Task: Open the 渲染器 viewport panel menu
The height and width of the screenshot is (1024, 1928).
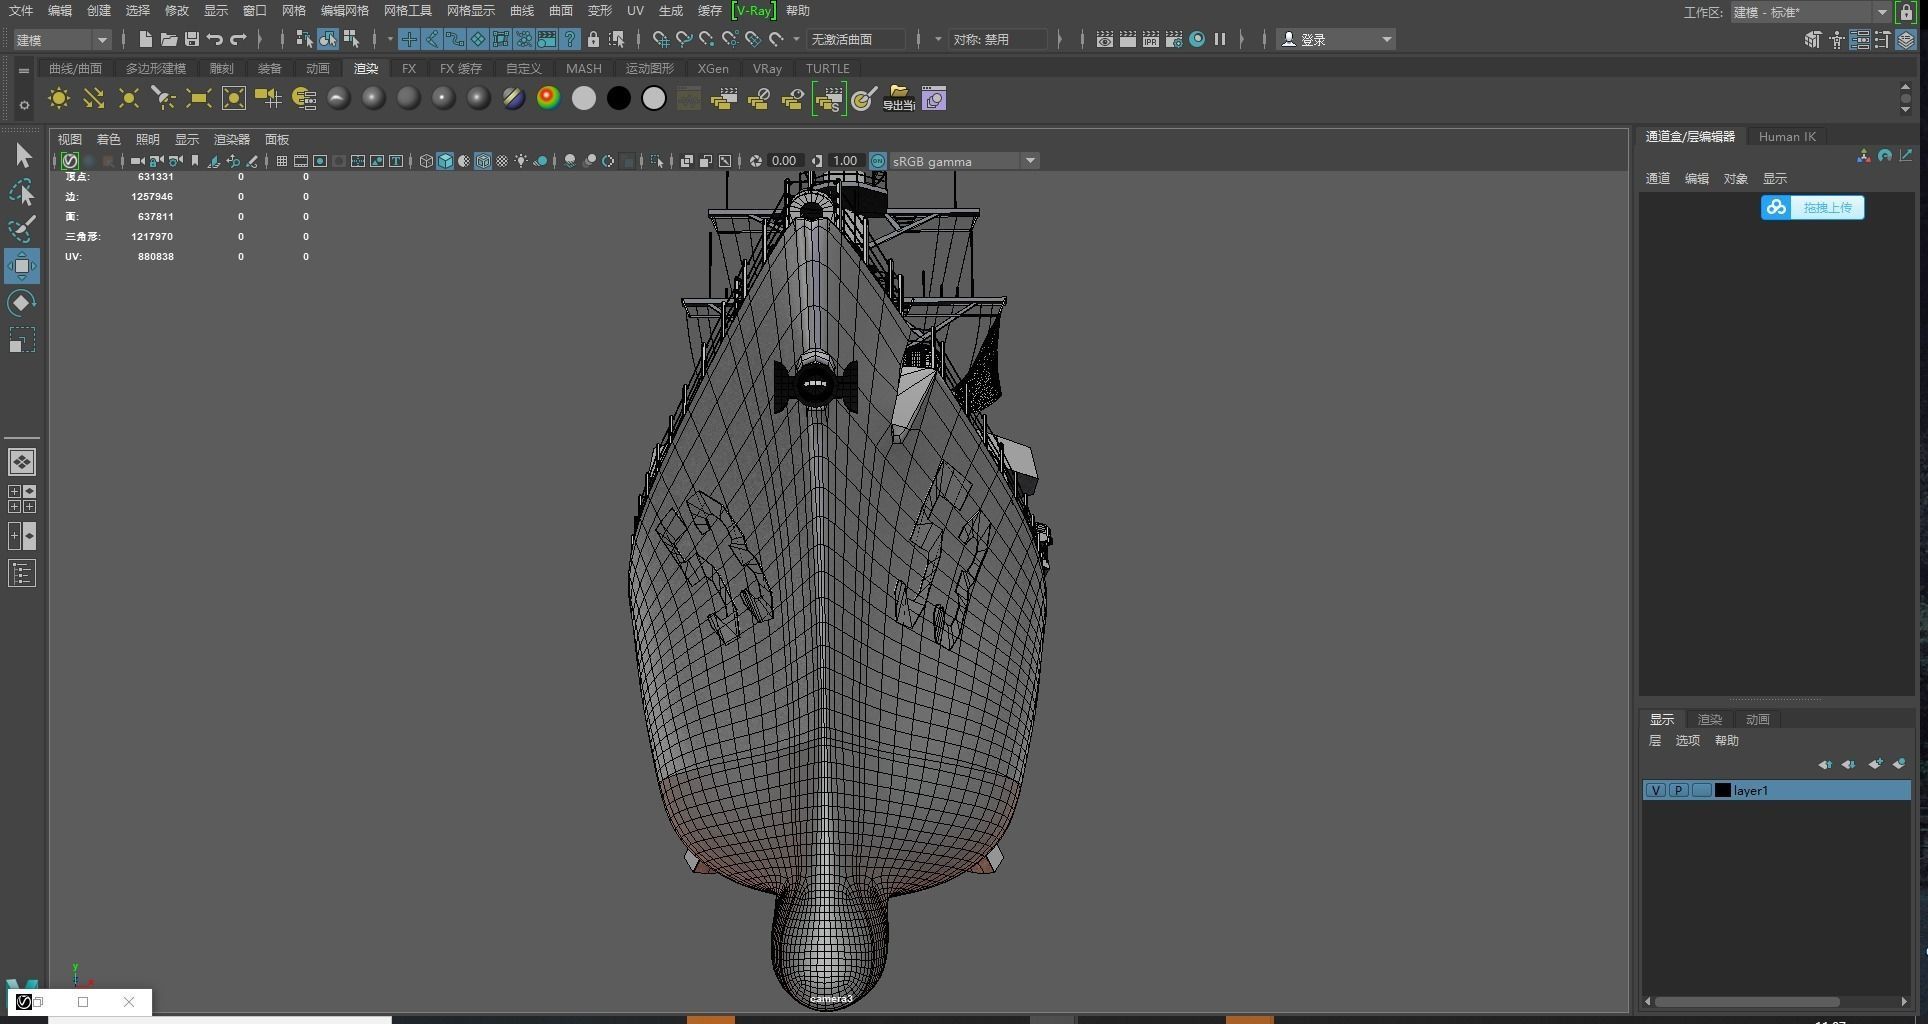Action: click(231, 139)
